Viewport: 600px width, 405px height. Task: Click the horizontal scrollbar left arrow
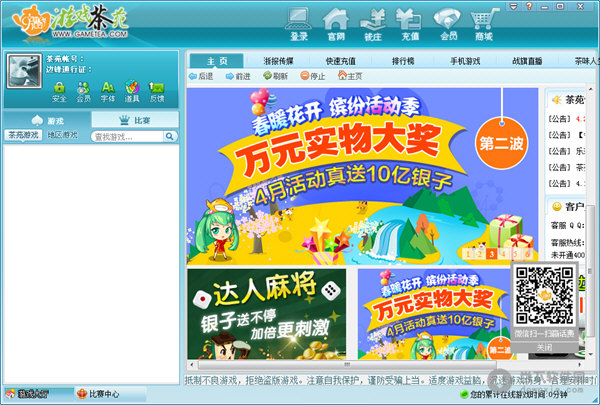(192, 364)
